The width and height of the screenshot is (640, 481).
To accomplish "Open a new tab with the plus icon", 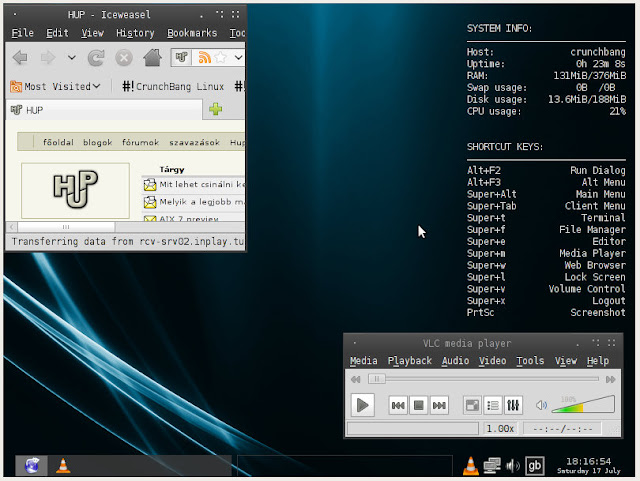I will tap(216, 109).
